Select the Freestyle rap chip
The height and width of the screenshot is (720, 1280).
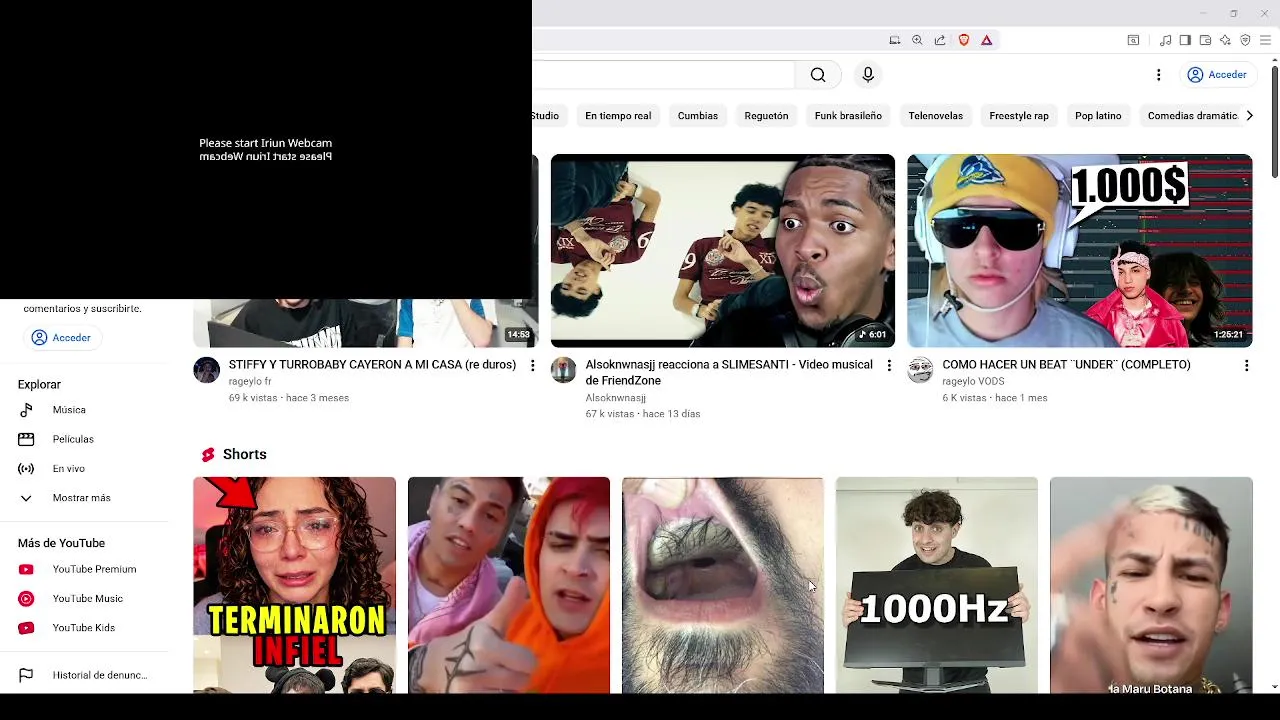1019,116
